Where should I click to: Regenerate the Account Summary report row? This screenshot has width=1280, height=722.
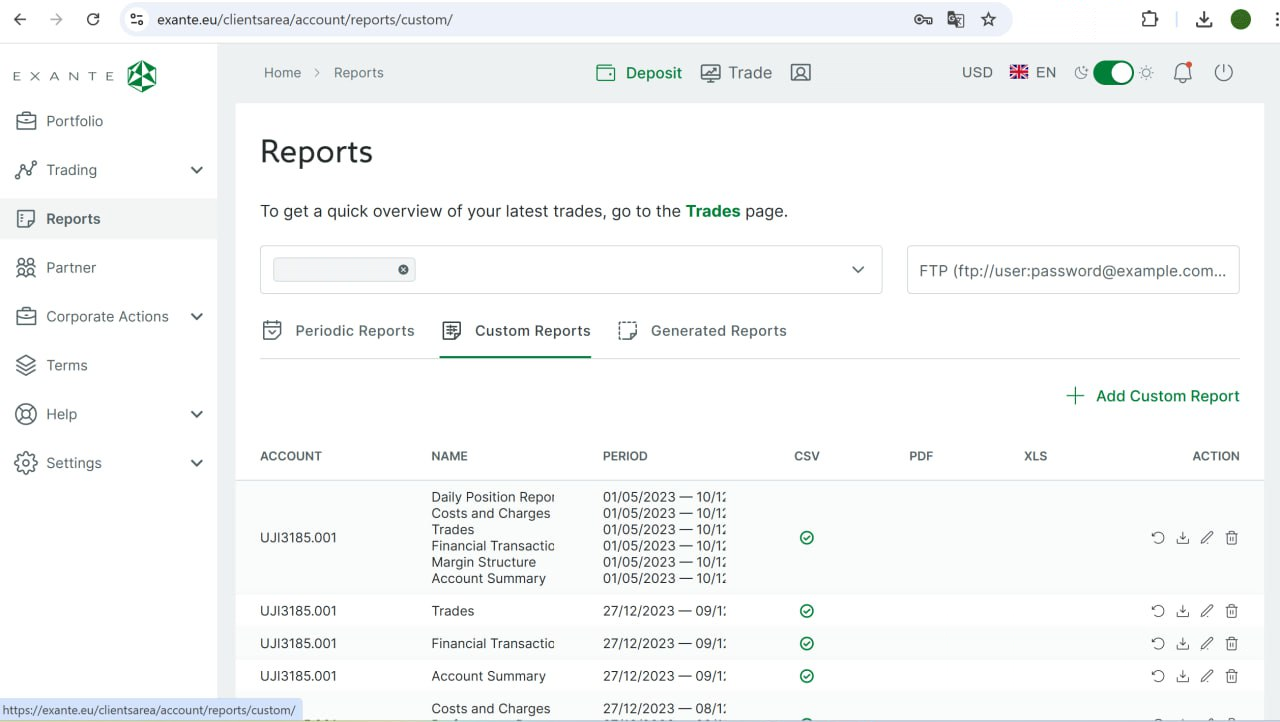(x=1158, y=676)
